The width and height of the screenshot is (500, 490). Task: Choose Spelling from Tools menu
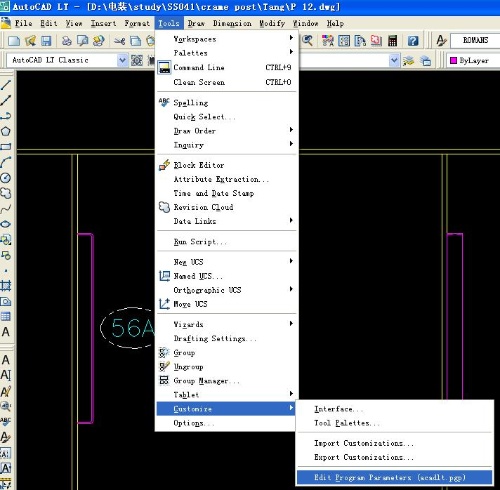(227, 103)
